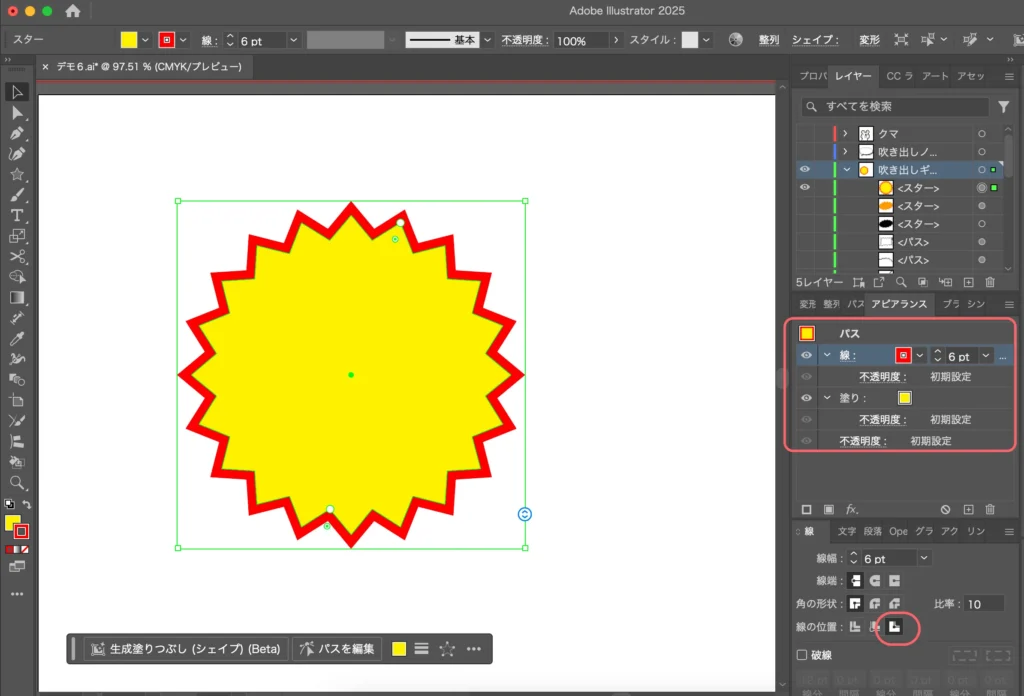Click the round cap stroke icon
This screenshot has width=1024, height=696.
pos(875,581)
